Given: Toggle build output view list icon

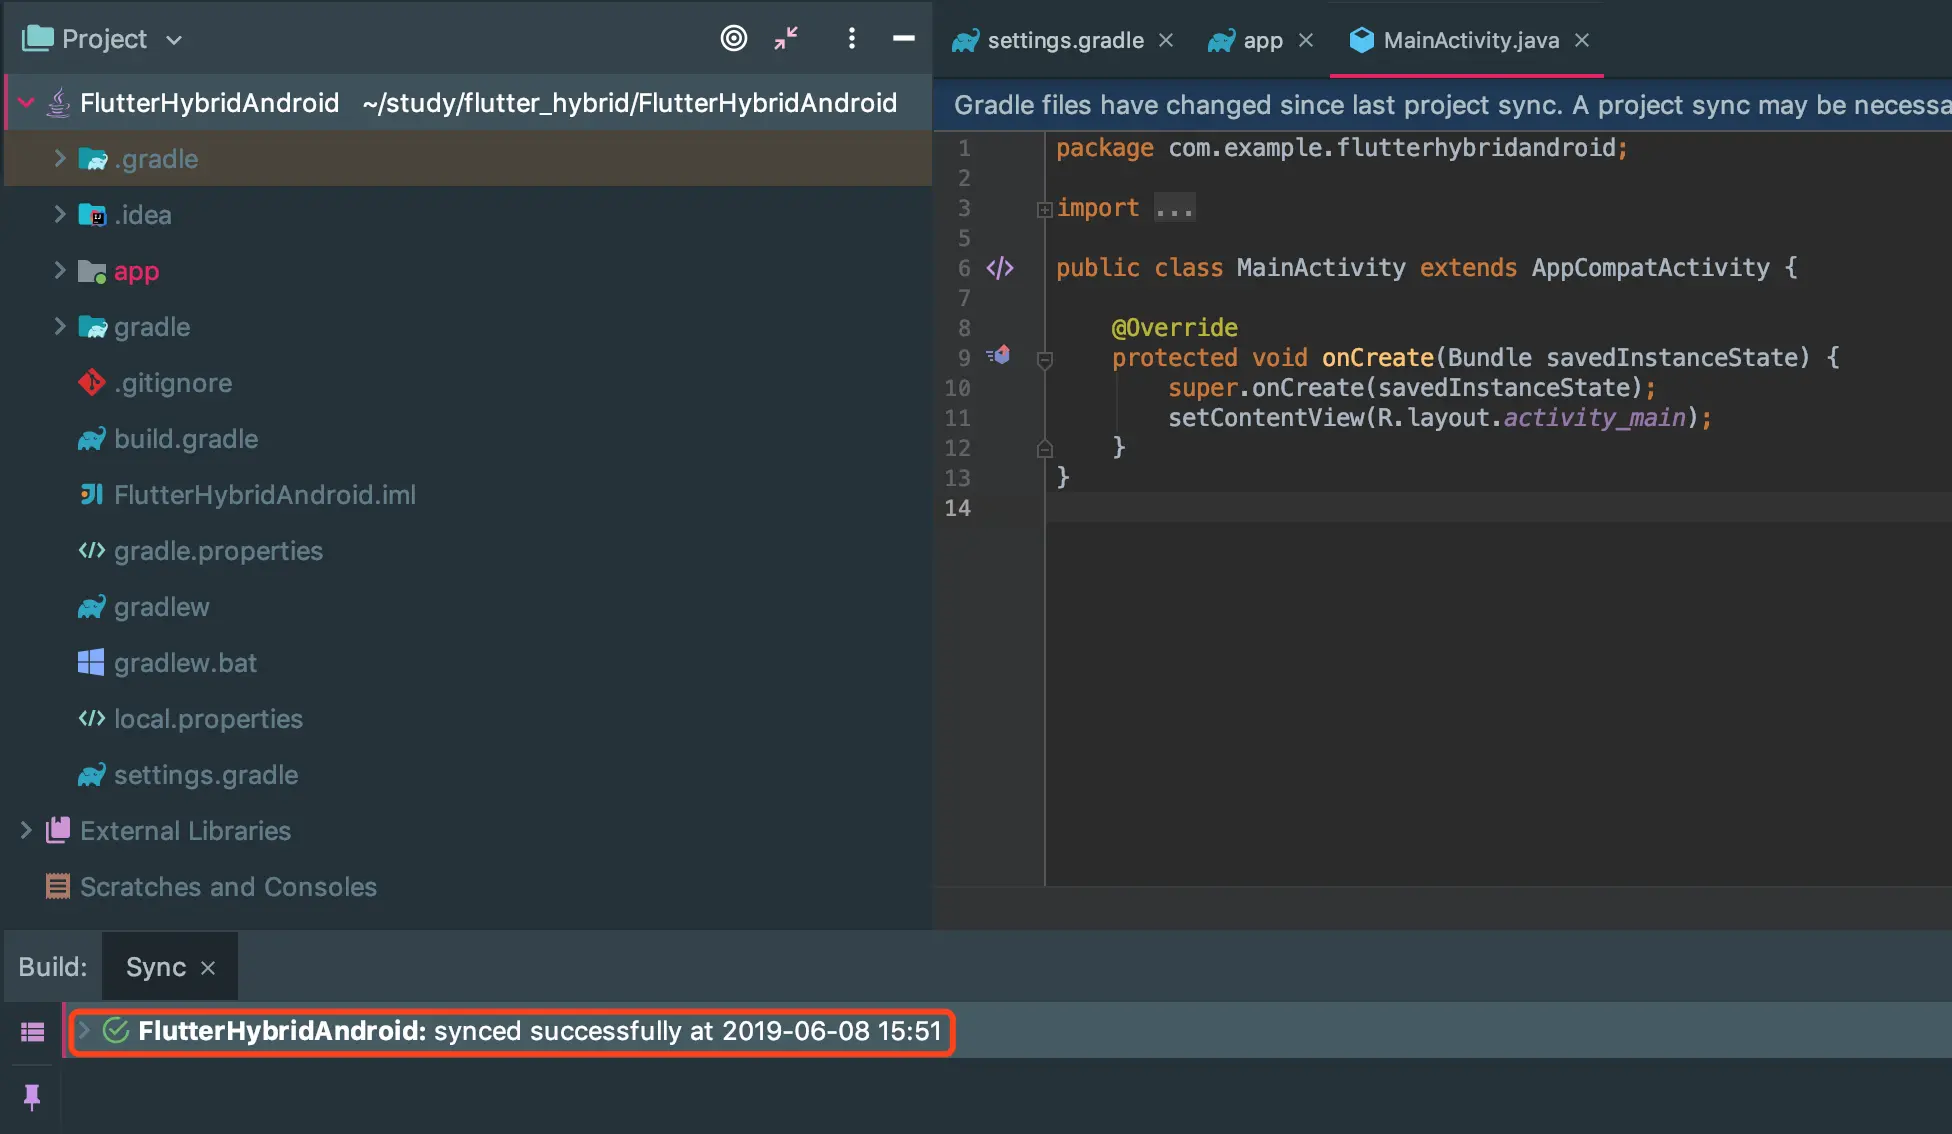Looking at the screenshot, I should [x=32, y=1031].
